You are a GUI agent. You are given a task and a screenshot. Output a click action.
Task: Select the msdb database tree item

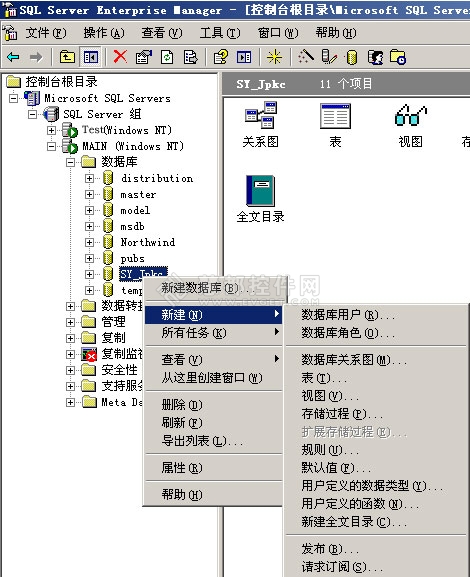pyautogui.click(x=132, y=226)
